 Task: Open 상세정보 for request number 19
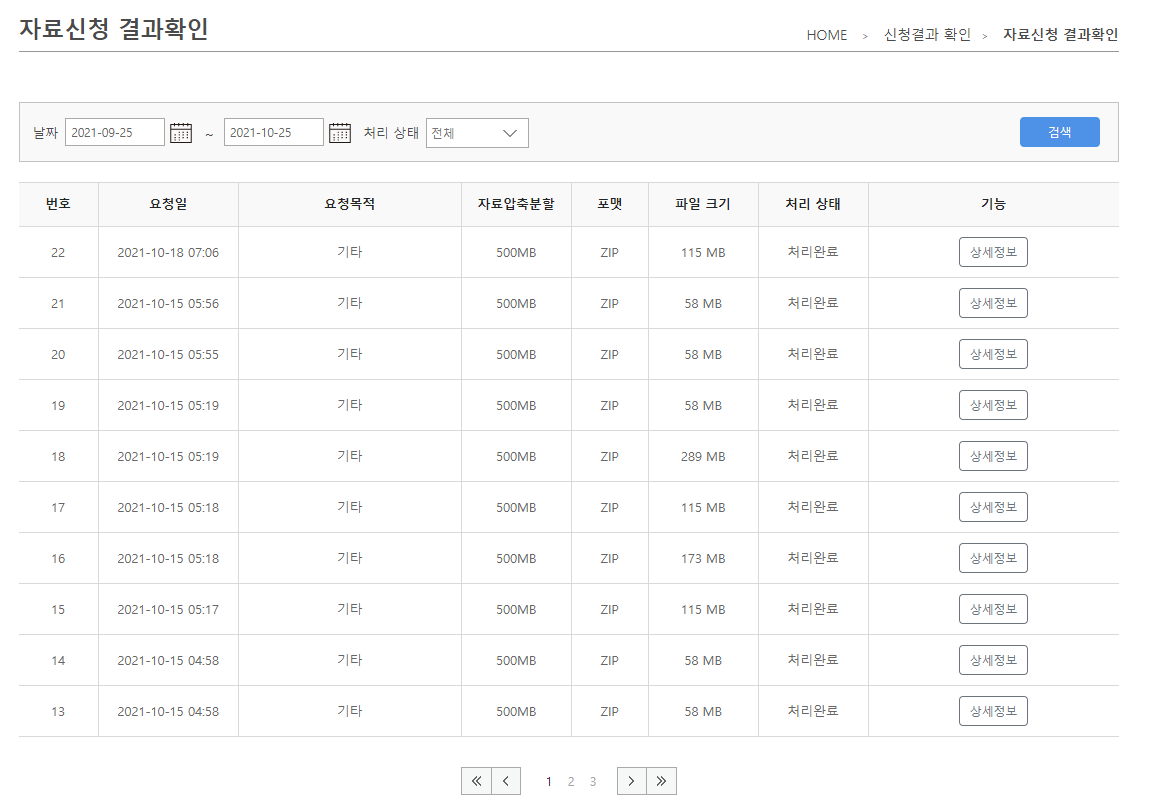coord(993,405)
